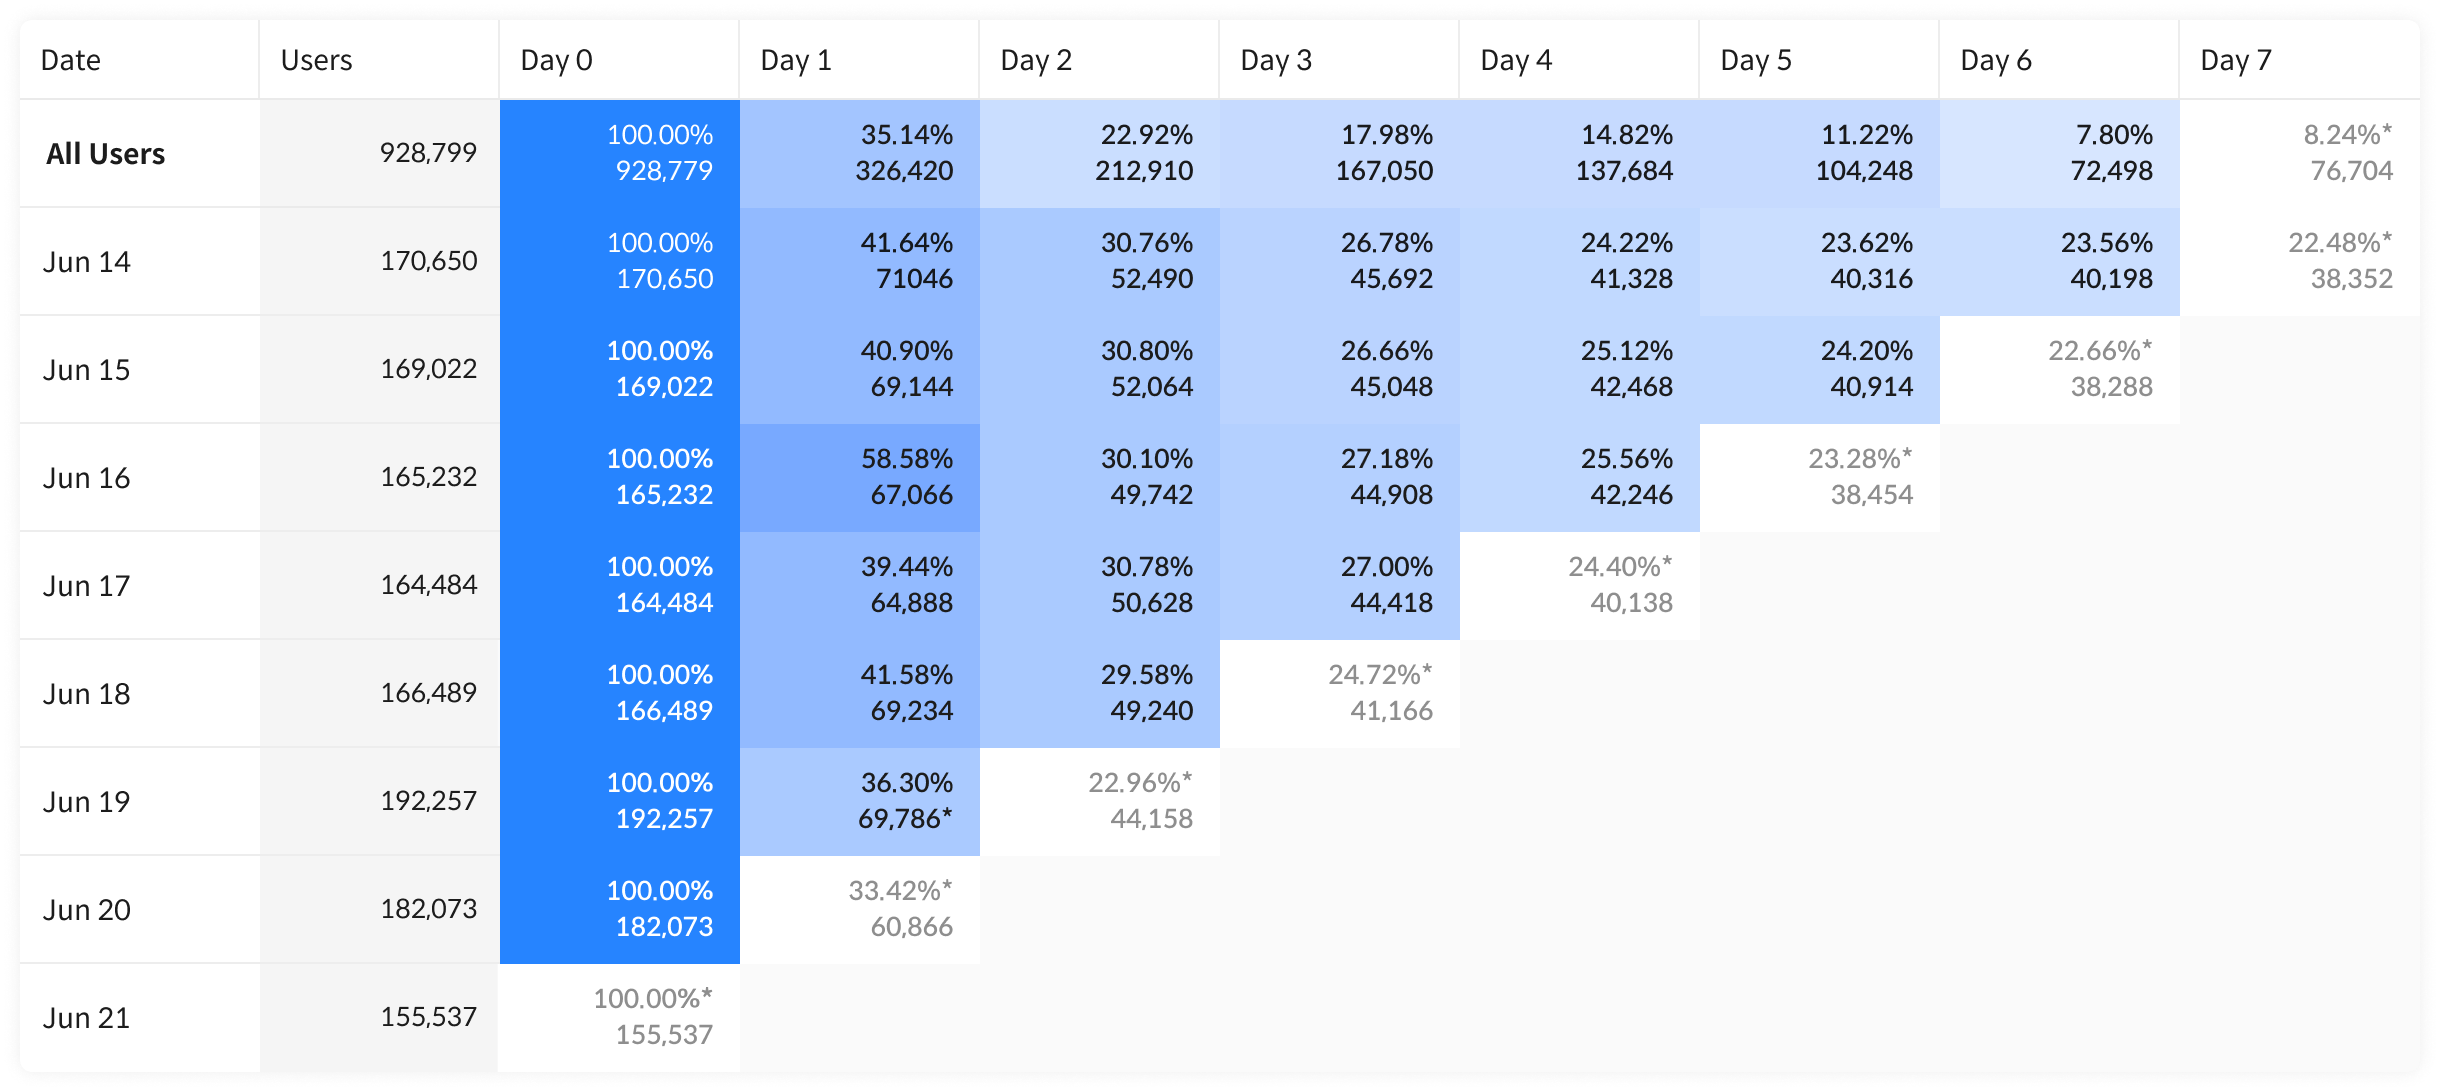The image size is (2440, 1092).
Task: Select the Jun 18 row label
Action: [x=86, y=694]
